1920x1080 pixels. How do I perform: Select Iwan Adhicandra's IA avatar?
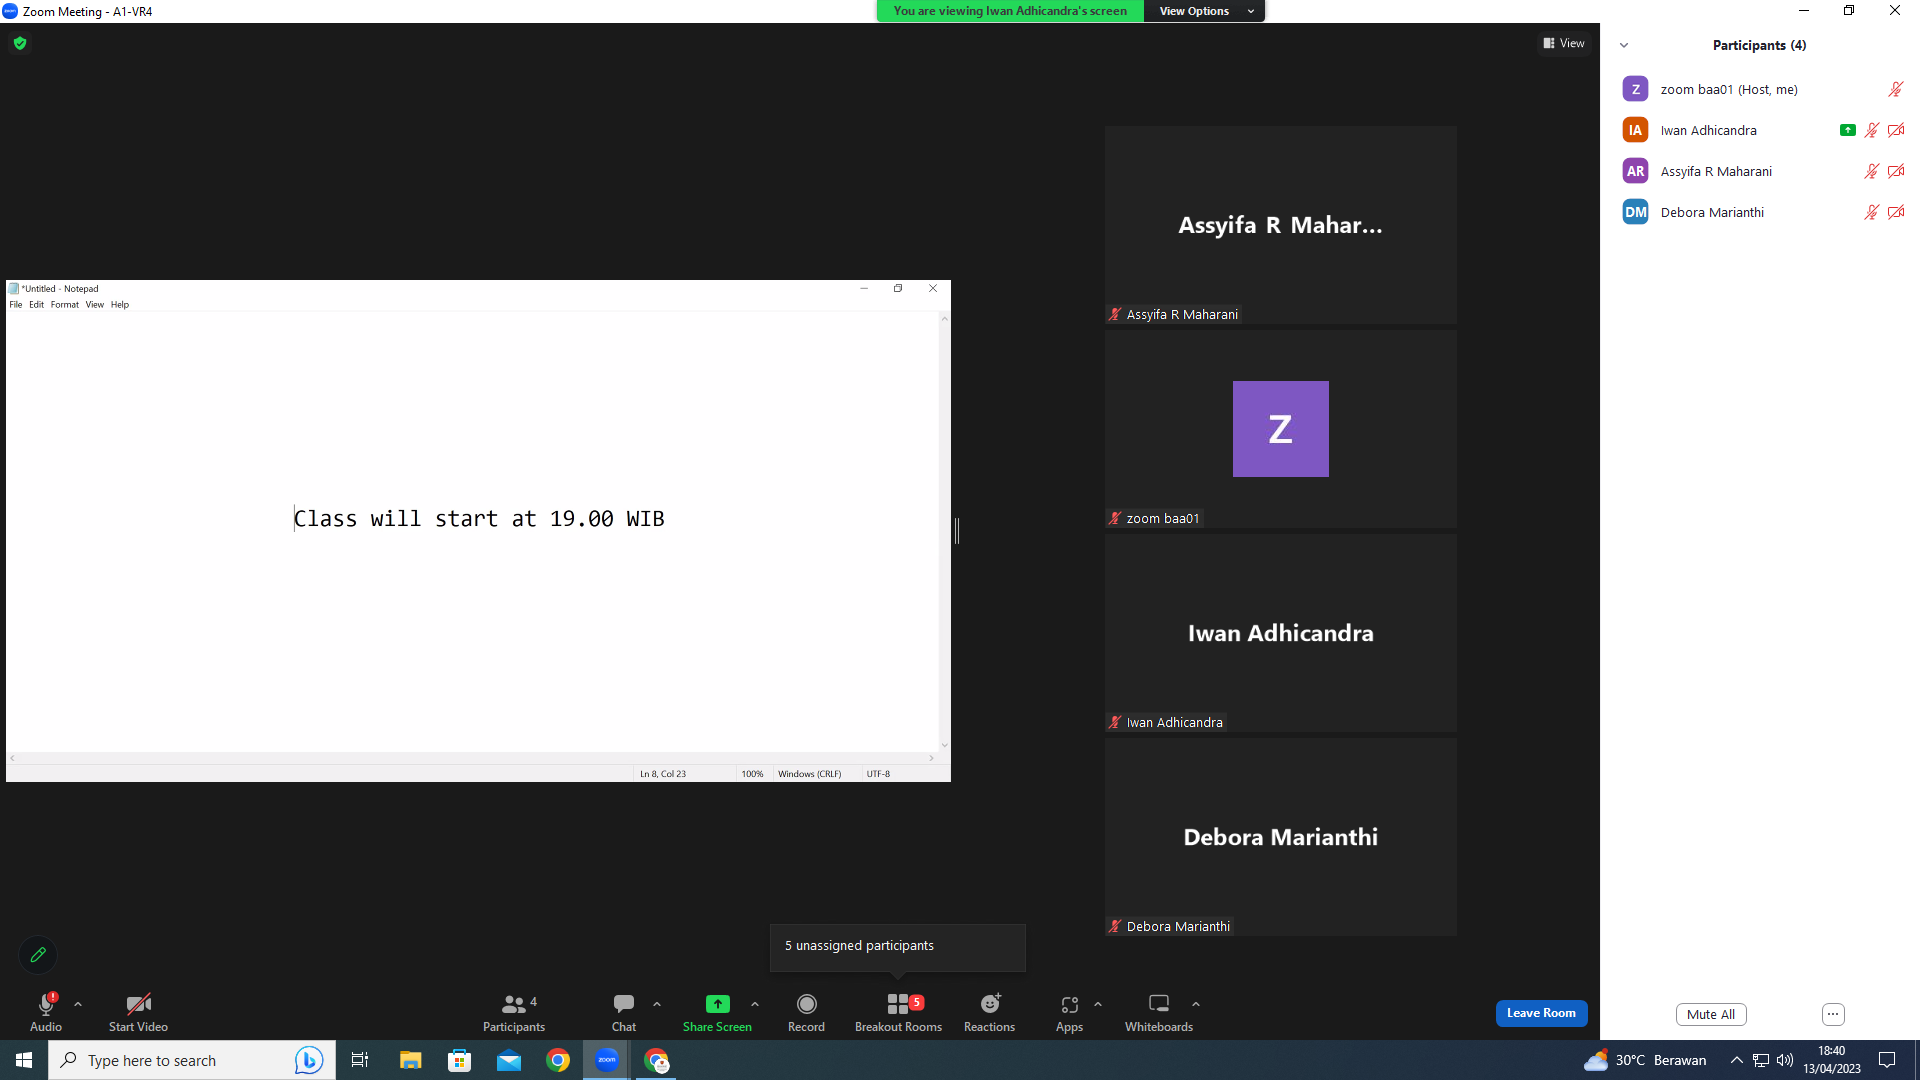click(1635, 130)
